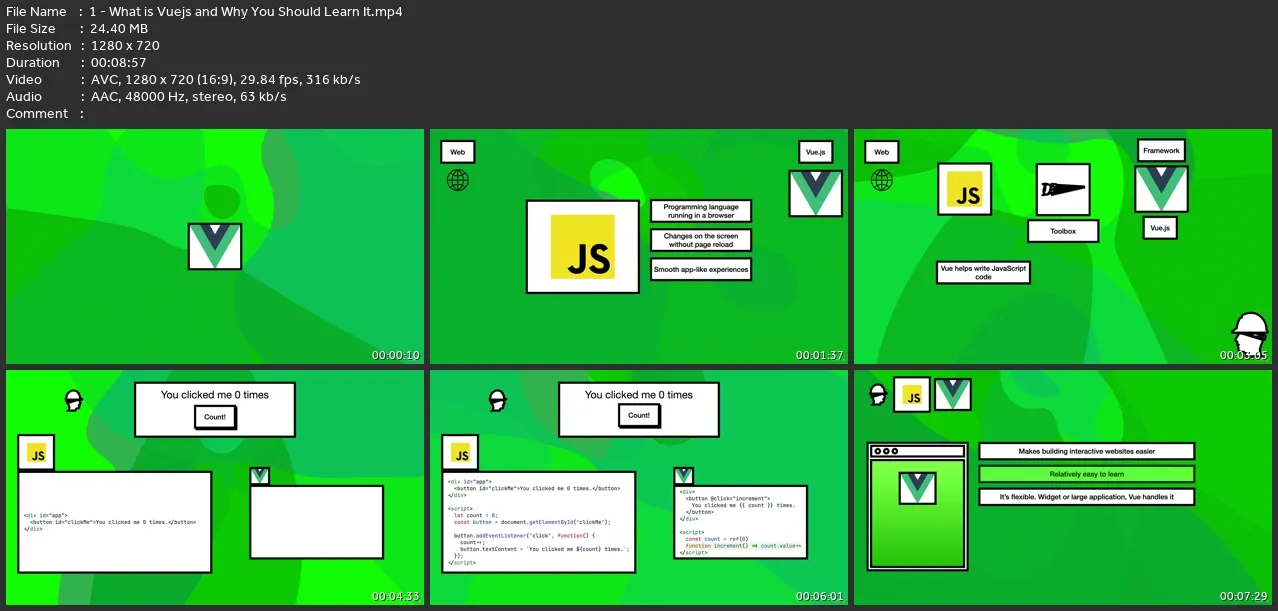Viewport: 1278px width, 611px height.
Task: Click 'Changes on the screen without page reload' box
Action: pos(701,240)
